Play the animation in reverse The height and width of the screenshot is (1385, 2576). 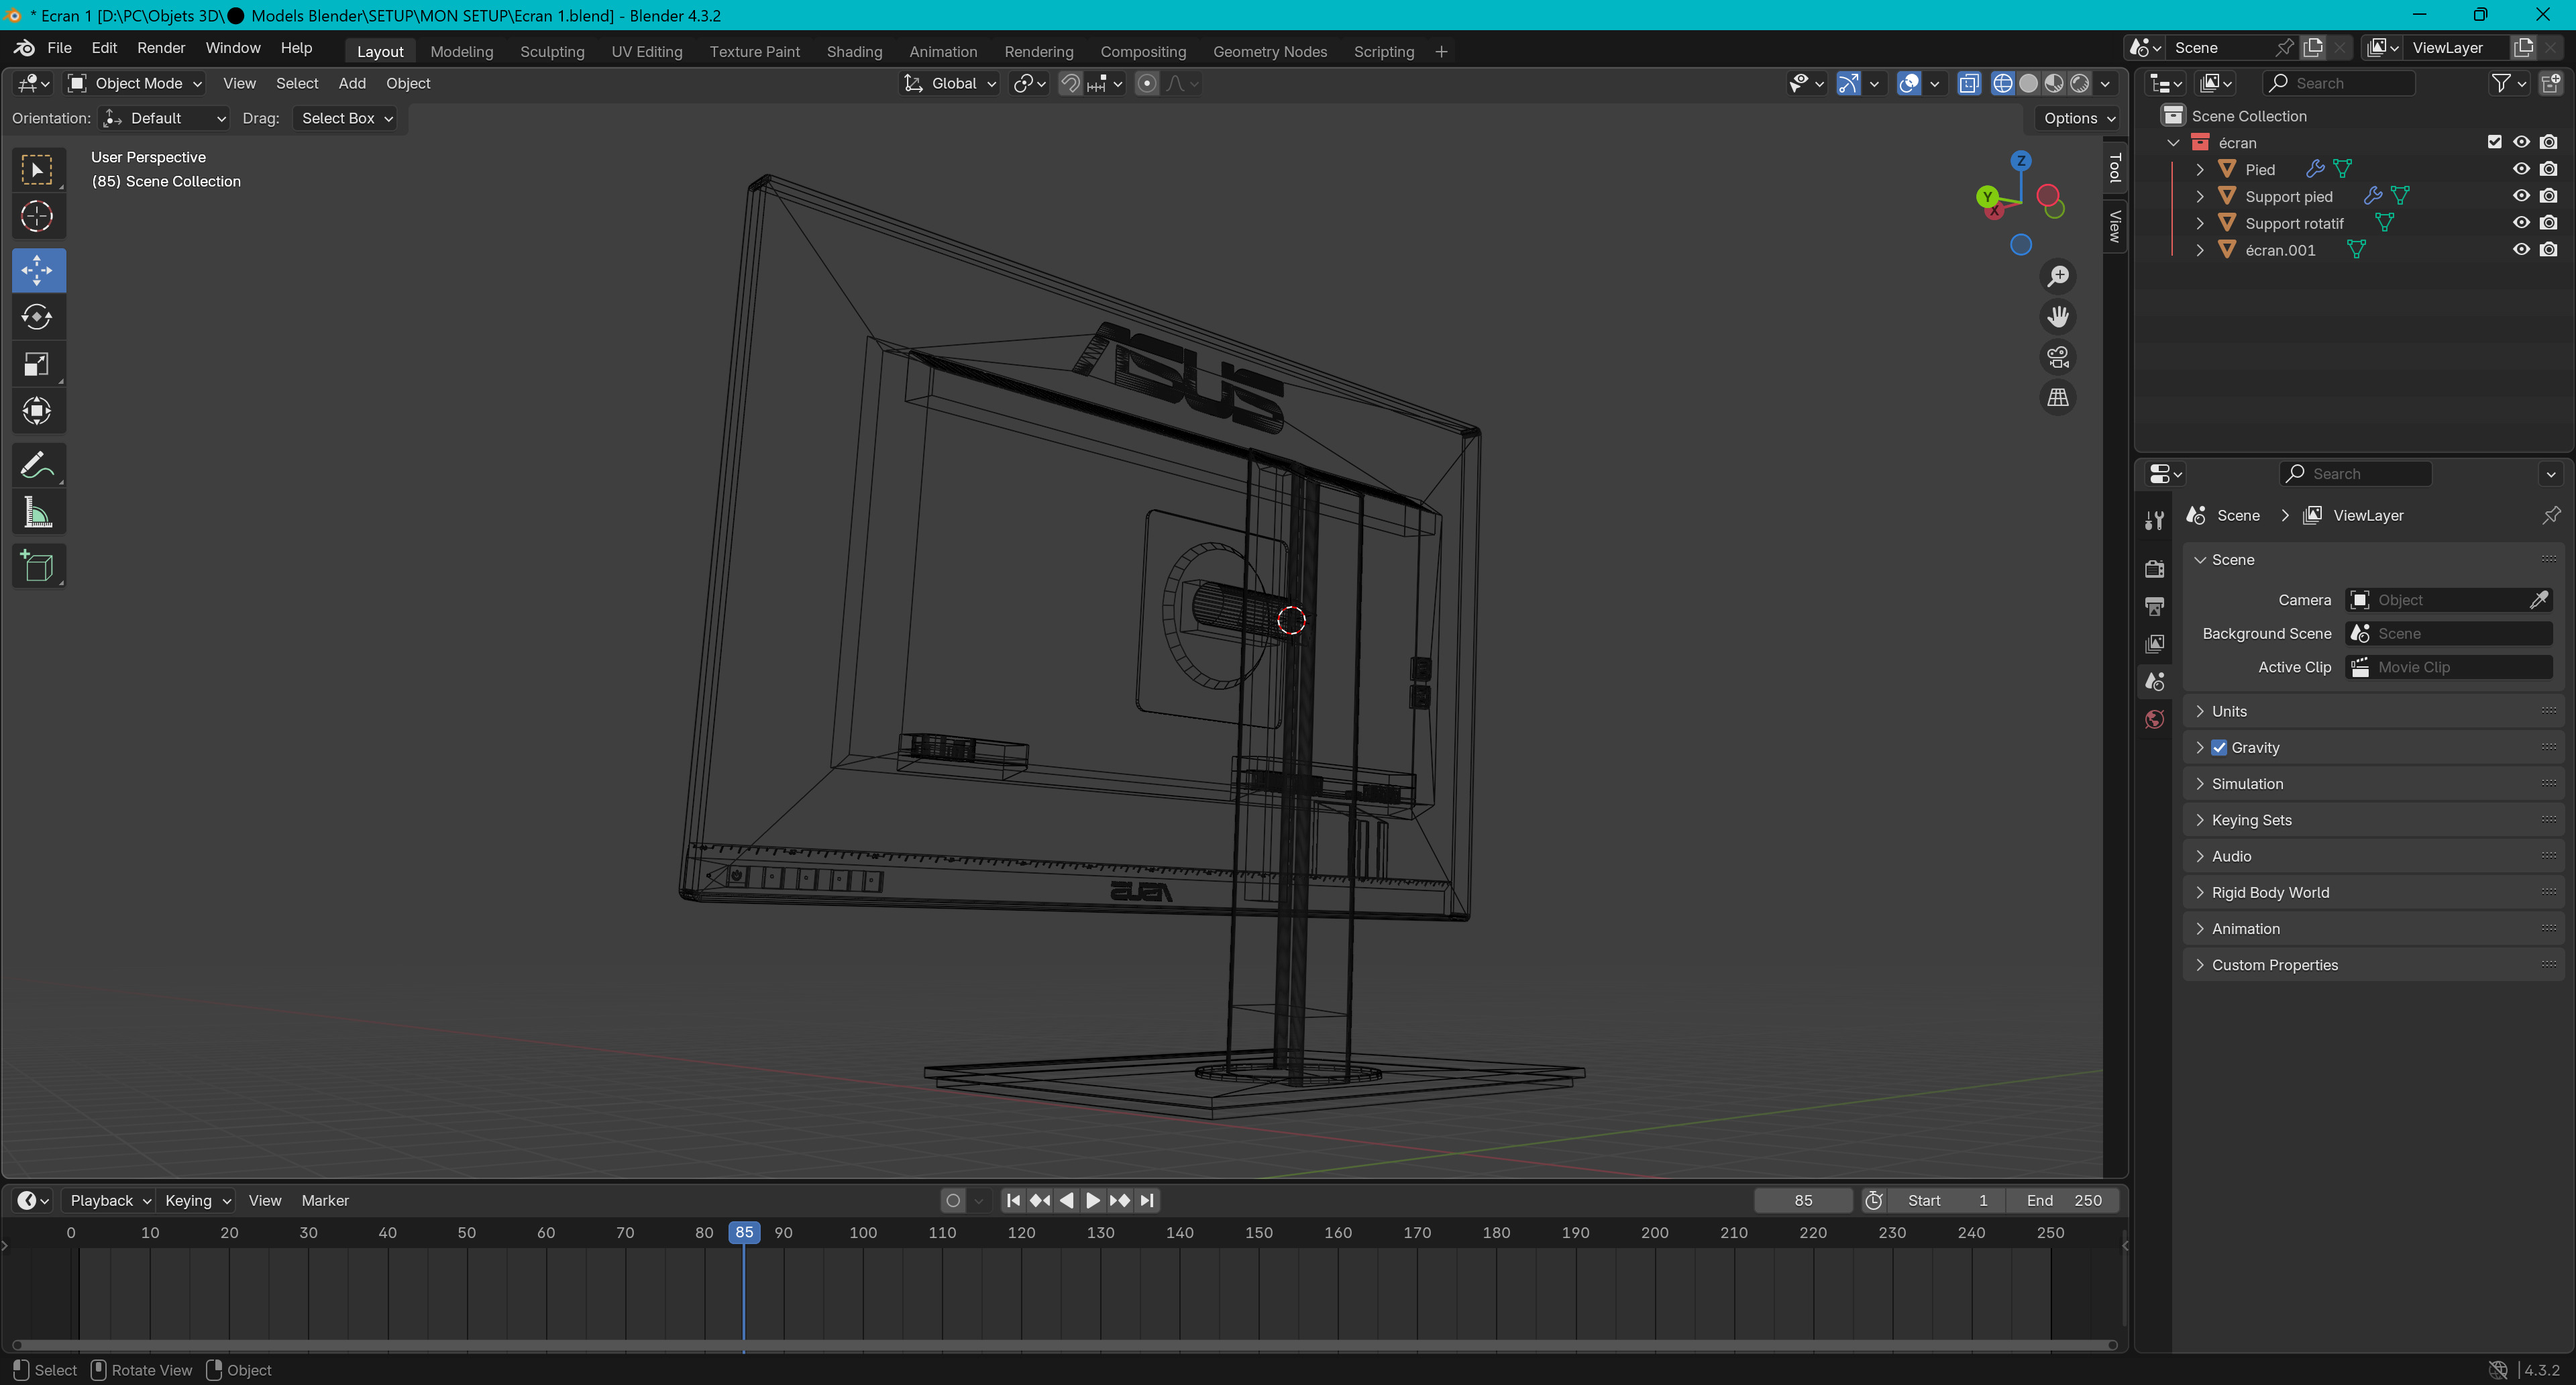1066,1200
